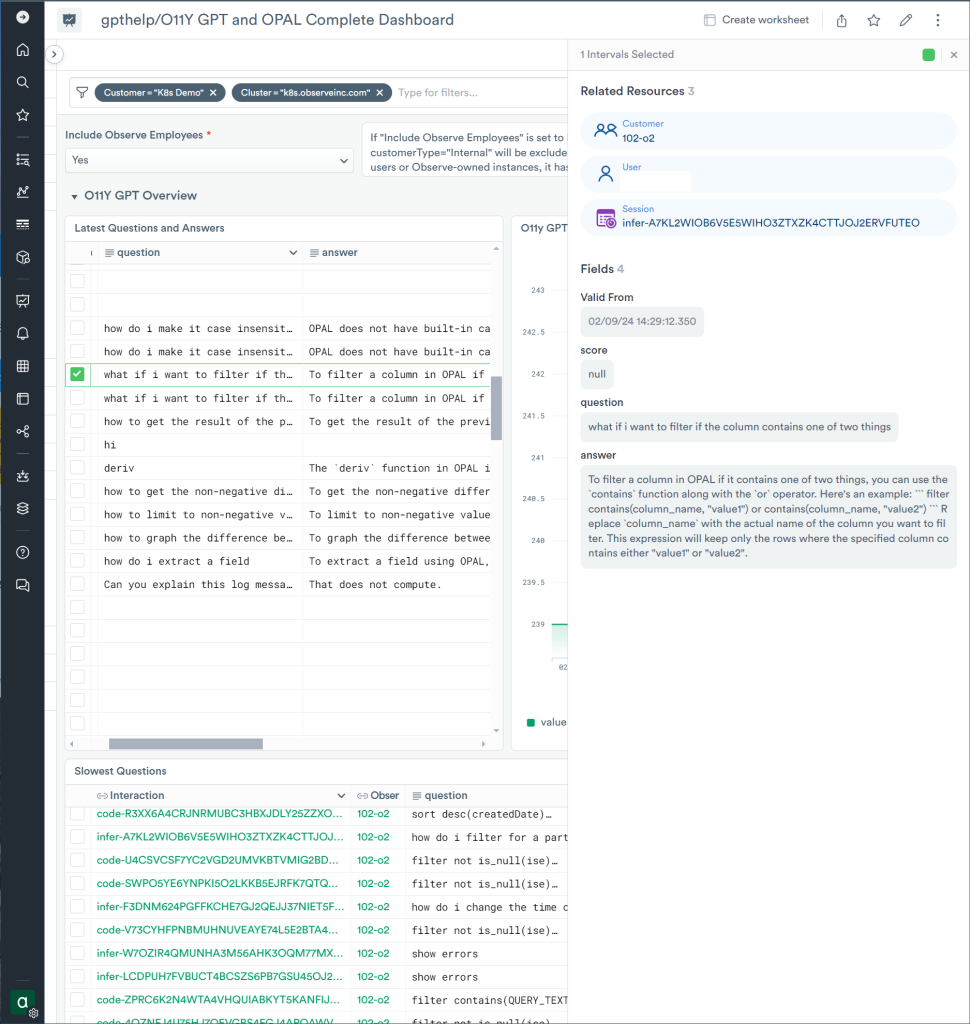970x1024 pixels.
Task: Open the chat bubbles icon in sidebar
Action: (x=23, y=585)
